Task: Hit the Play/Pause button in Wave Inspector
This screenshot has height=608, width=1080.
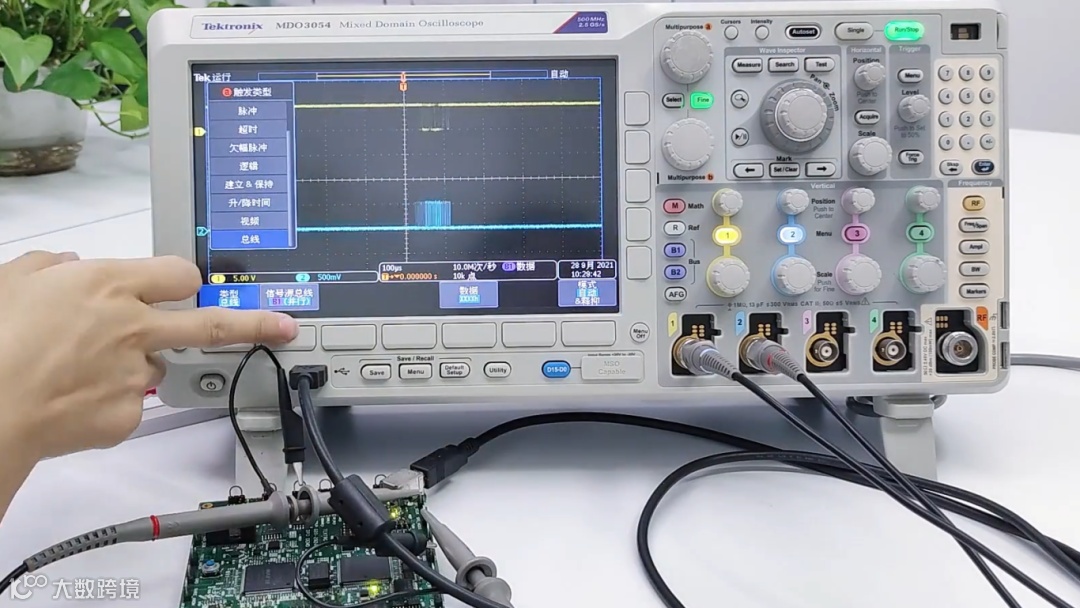Action: [740, 136]
